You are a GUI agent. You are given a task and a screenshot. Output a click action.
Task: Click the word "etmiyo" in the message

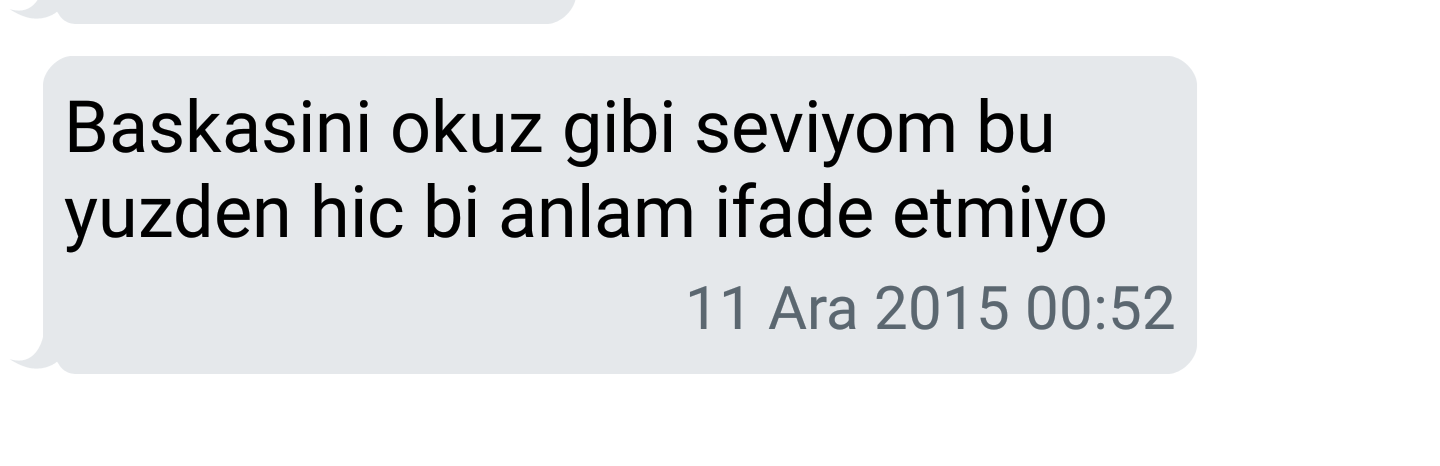[x=999, y=217]
